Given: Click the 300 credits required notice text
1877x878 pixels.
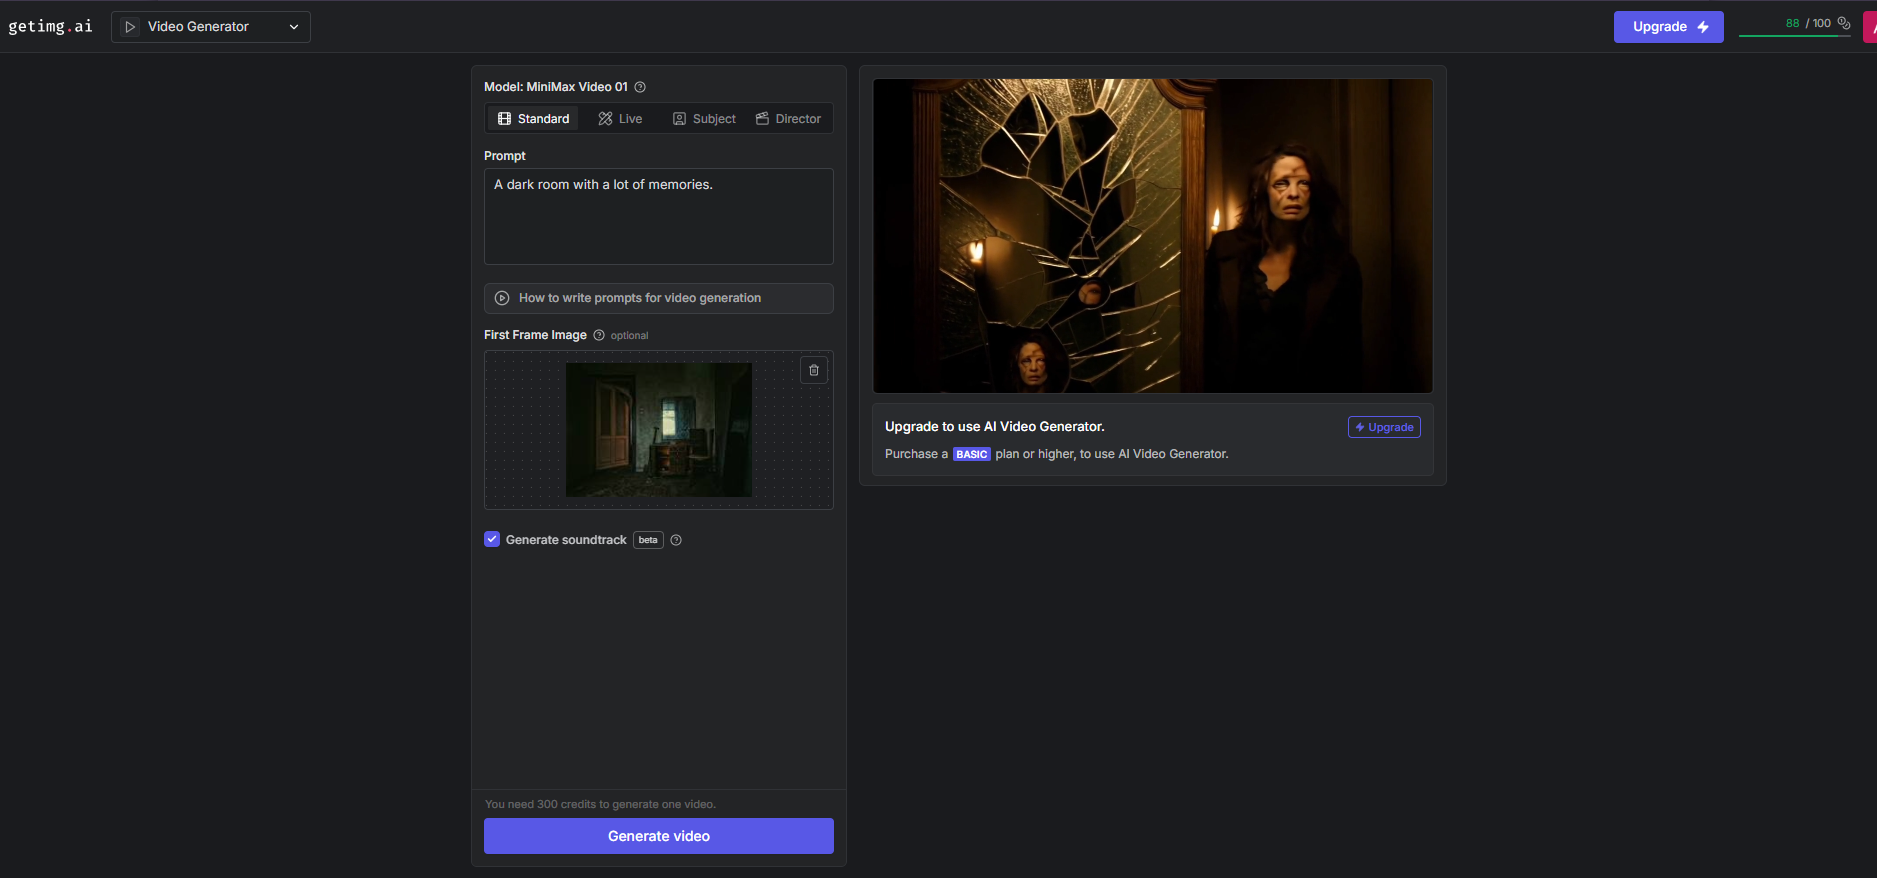Looking at the screenshot, I should point(600,804).
